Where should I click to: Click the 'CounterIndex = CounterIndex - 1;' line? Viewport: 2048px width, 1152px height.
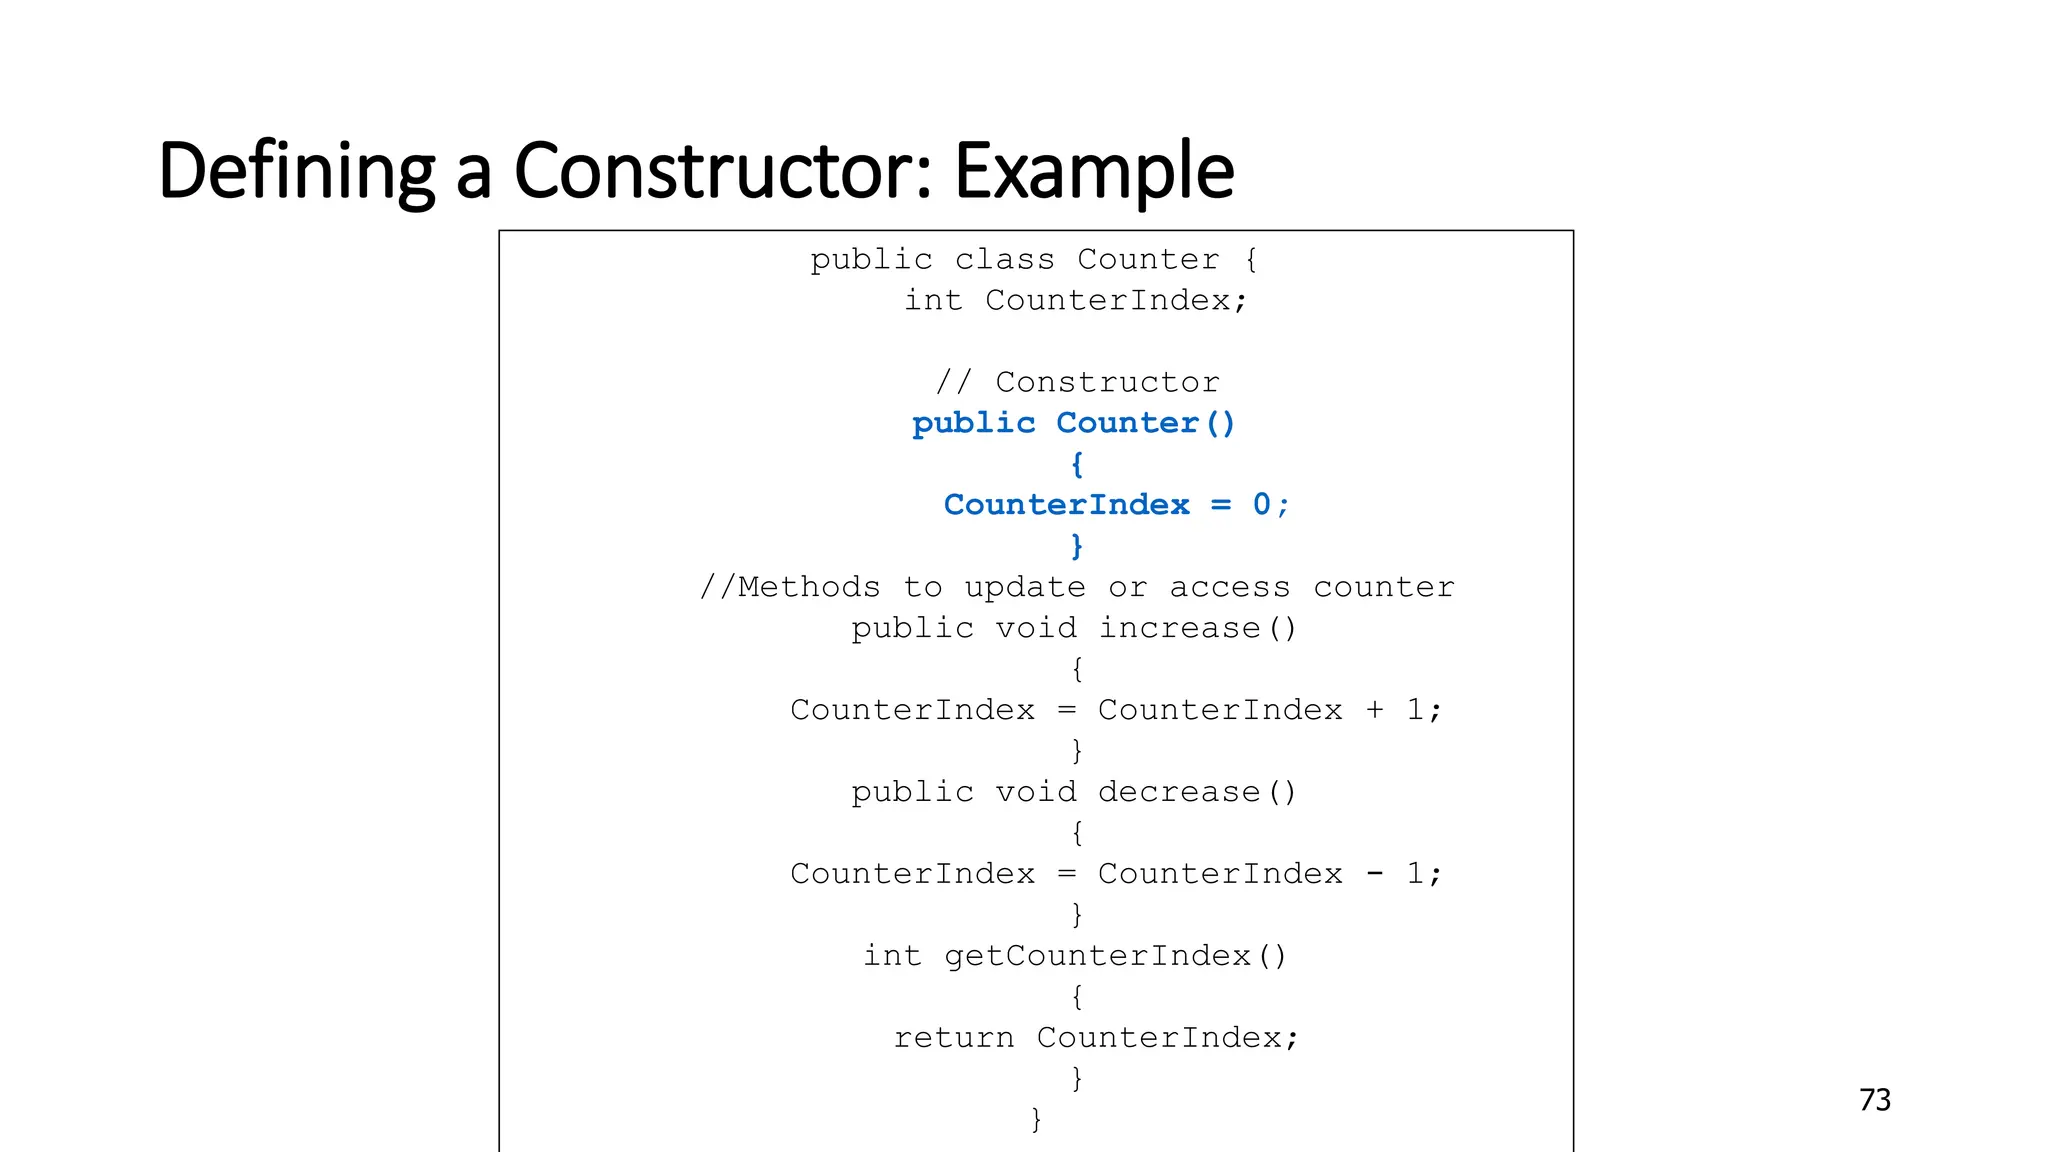pyautogui.click(x=1116, y=874)
